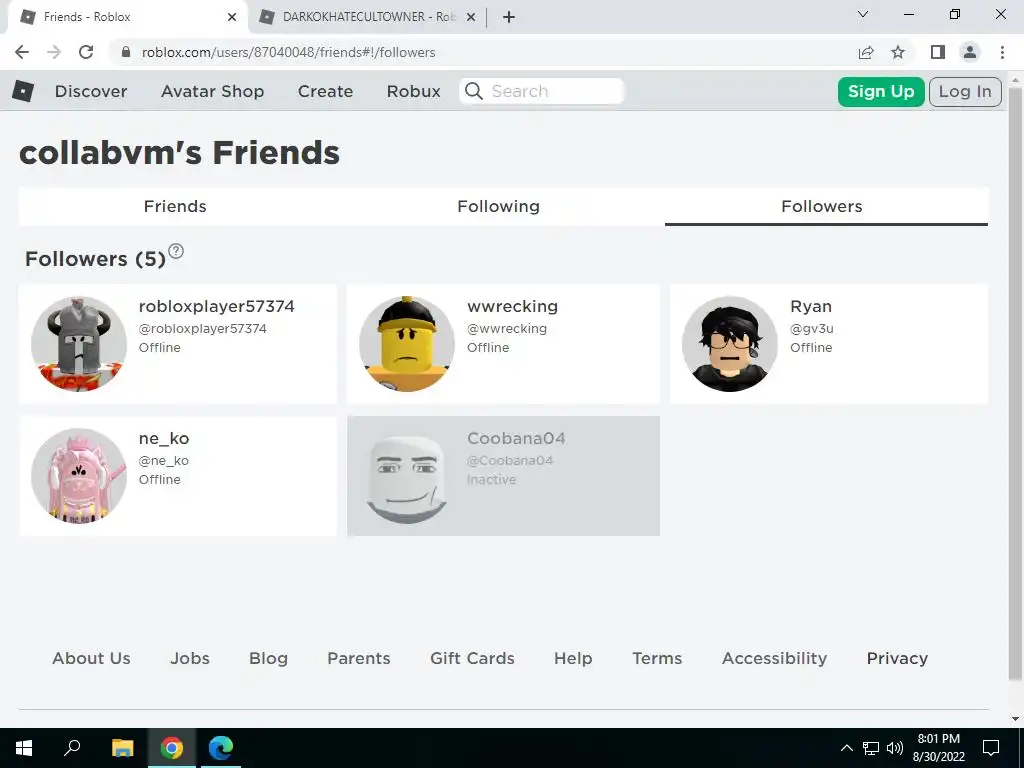Viewport: 1024px width, 768px height.
Task: Share this page using the share icon
Action: 866,52
